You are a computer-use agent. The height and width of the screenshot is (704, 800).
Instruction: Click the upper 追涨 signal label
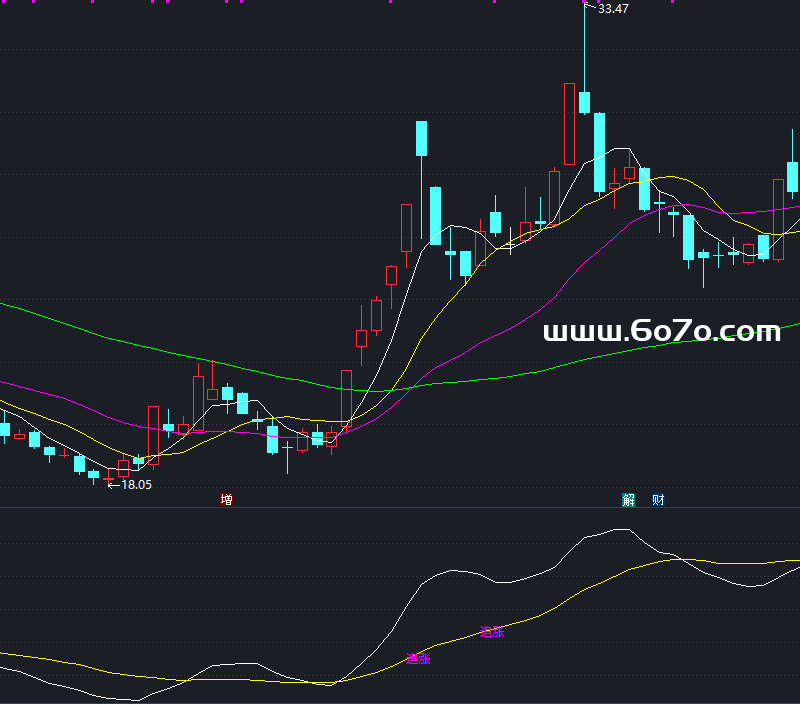pos(492,632)
